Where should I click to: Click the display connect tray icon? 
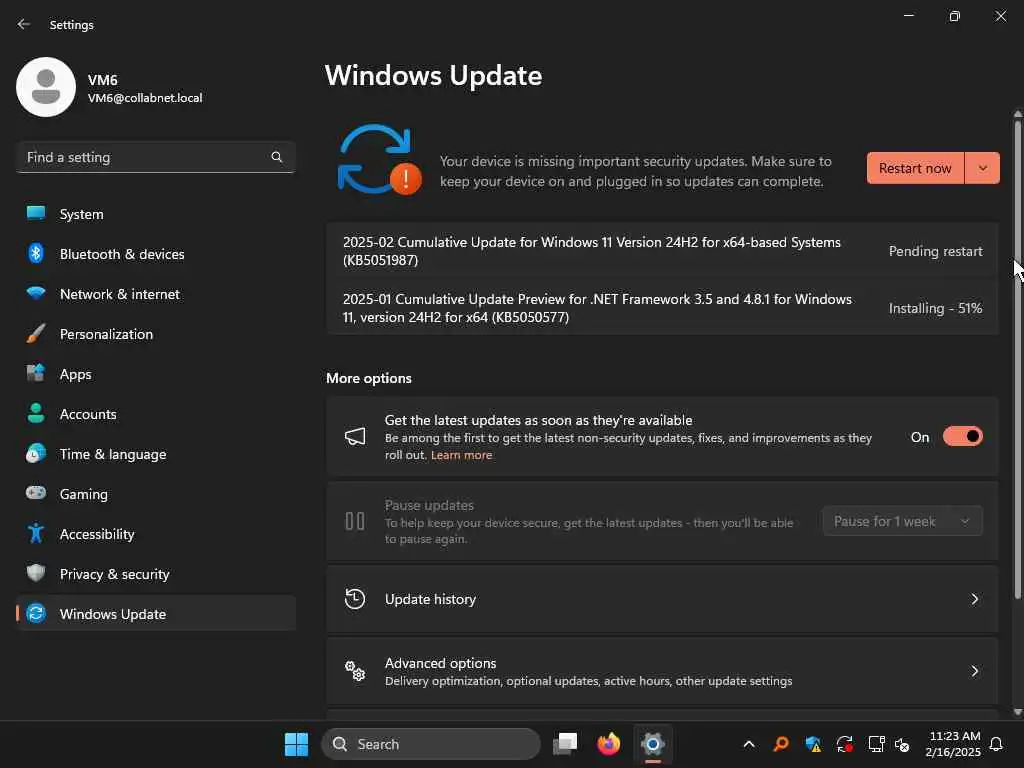point(876,744)
